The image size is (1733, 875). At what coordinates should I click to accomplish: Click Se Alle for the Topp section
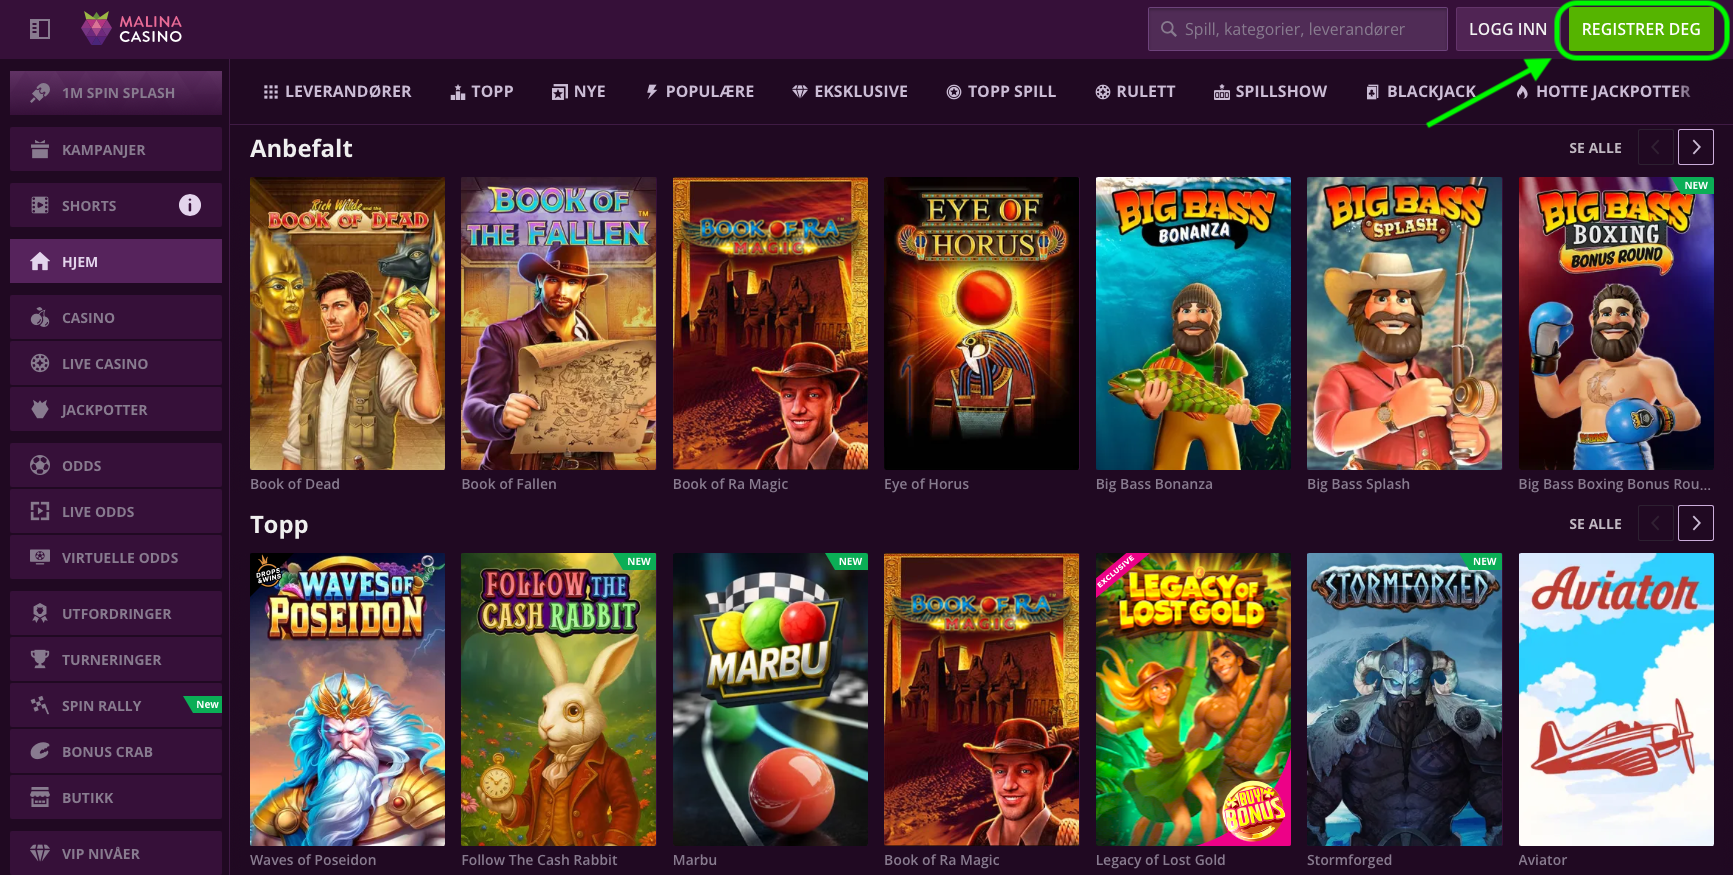click(x=1595, y=524)
